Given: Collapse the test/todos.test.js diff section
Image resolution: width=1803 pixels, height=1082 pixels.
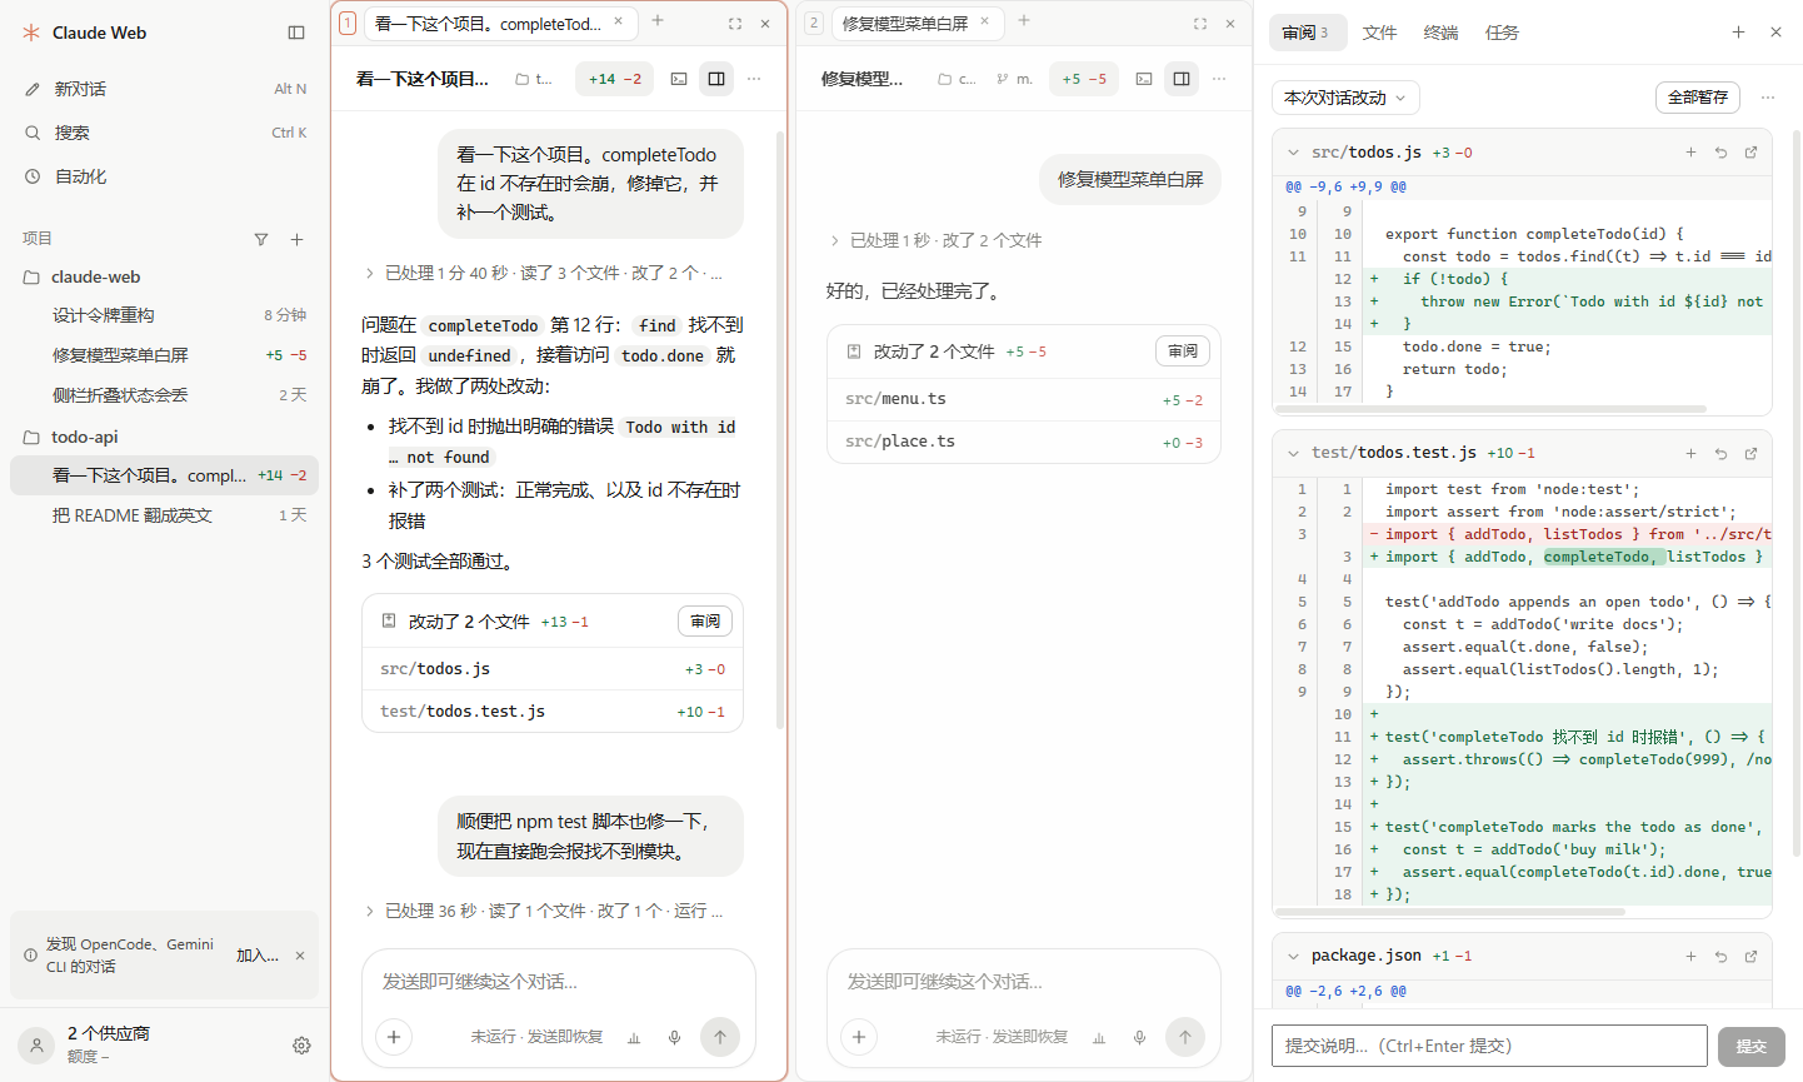Looking at the screenshot, I should (1293, 454).
